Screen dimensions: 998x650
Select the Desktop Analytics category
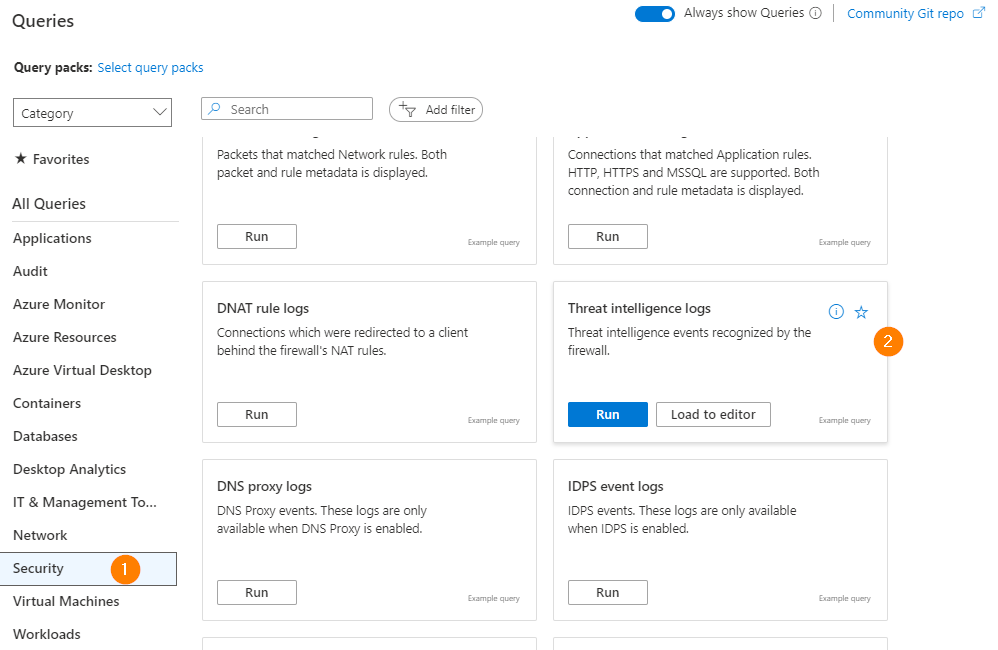pyautogui.click(x=69, y=469)
